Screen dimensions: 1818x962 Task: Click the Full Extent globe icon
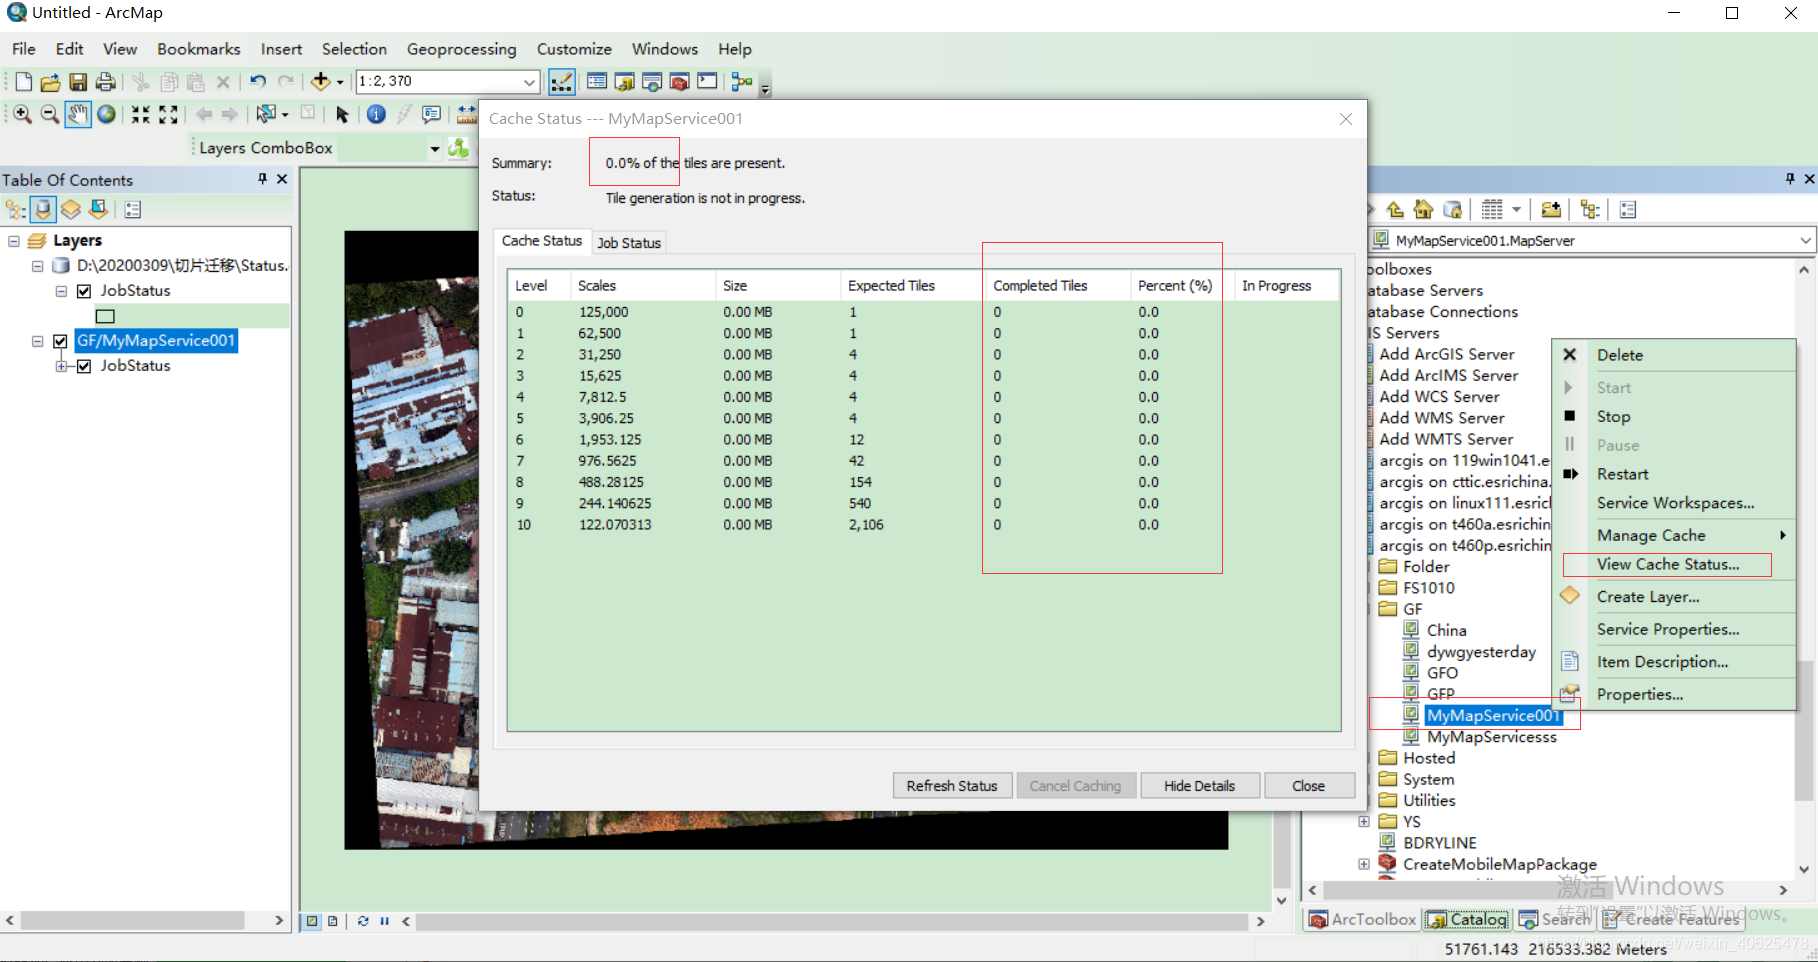tap(106, 115)
